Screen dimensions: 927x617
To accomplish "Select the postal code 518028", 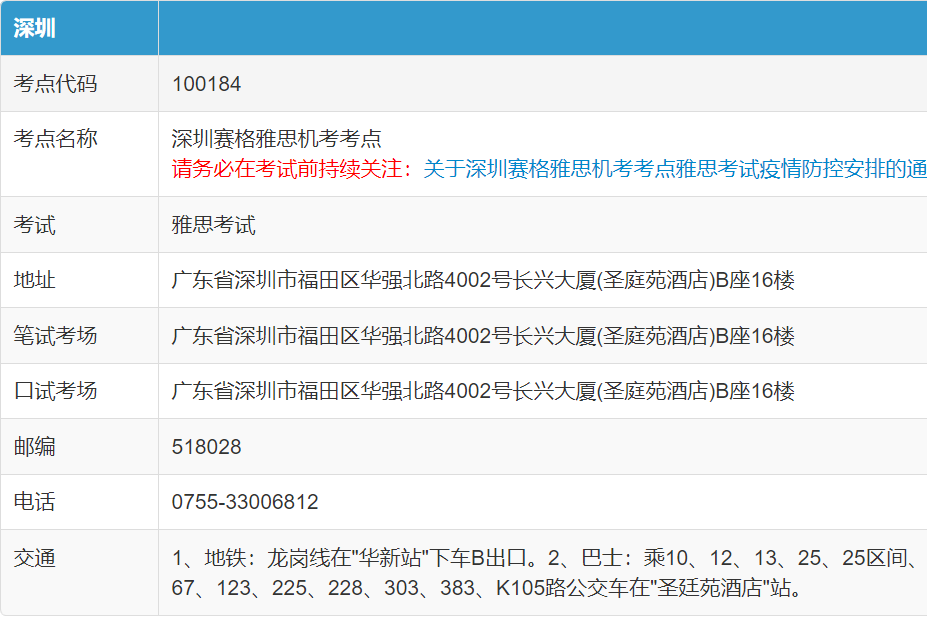I will click(x=206, y=447).
